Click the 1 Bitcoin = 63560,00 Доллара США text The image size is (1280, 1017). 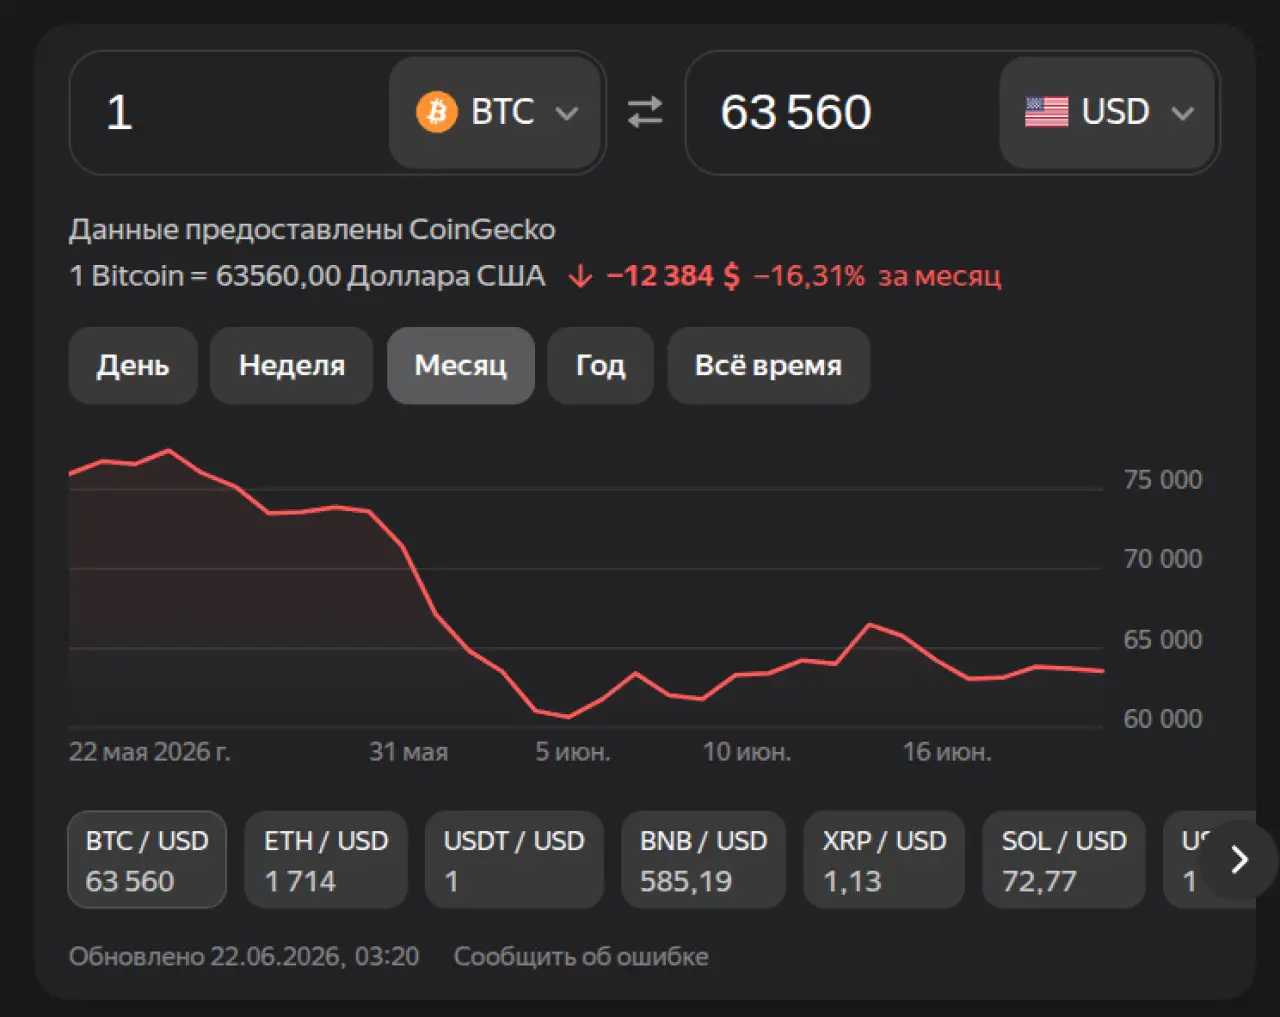coord(307,276)
